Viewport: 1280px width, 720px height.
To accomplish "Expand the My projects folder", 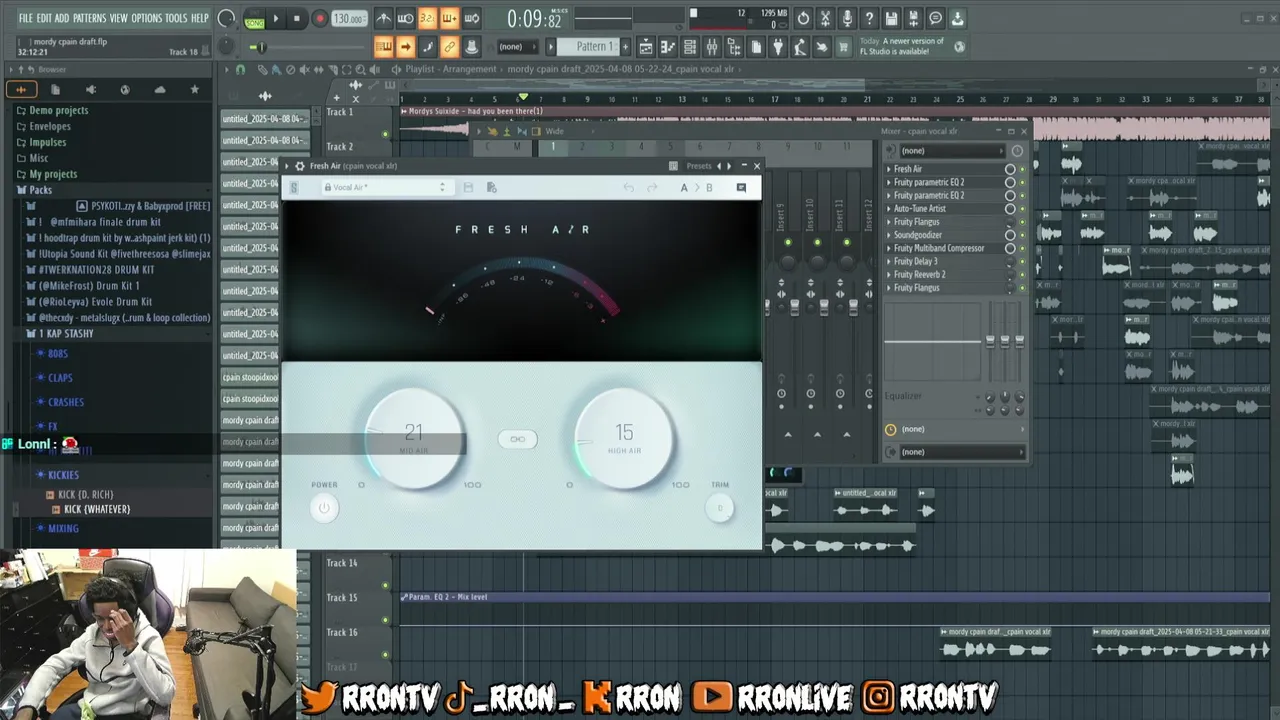I will pyautogui.click(x=53, y=174).
